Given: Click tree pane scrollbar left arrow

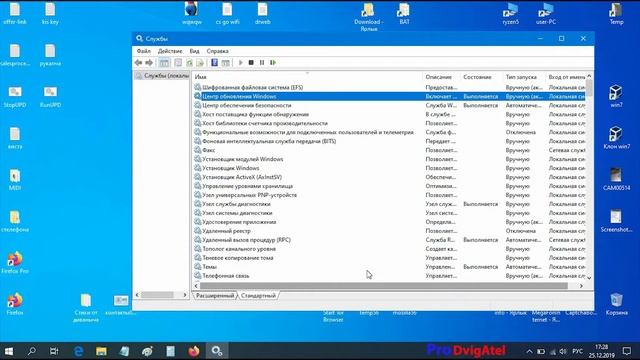Looking at the screenshot, I should (x=137, y=295).
